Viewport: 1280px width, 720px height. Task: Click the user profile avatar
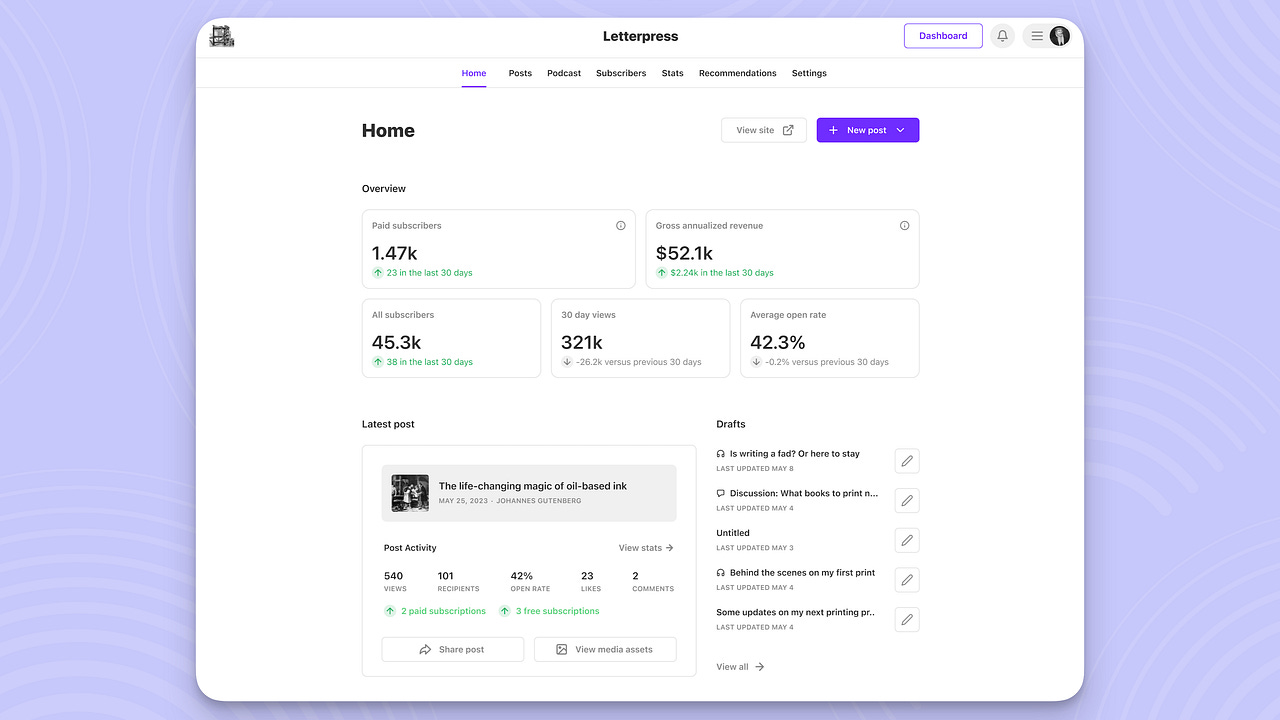pyautogui.click(x=1059, y=36)
